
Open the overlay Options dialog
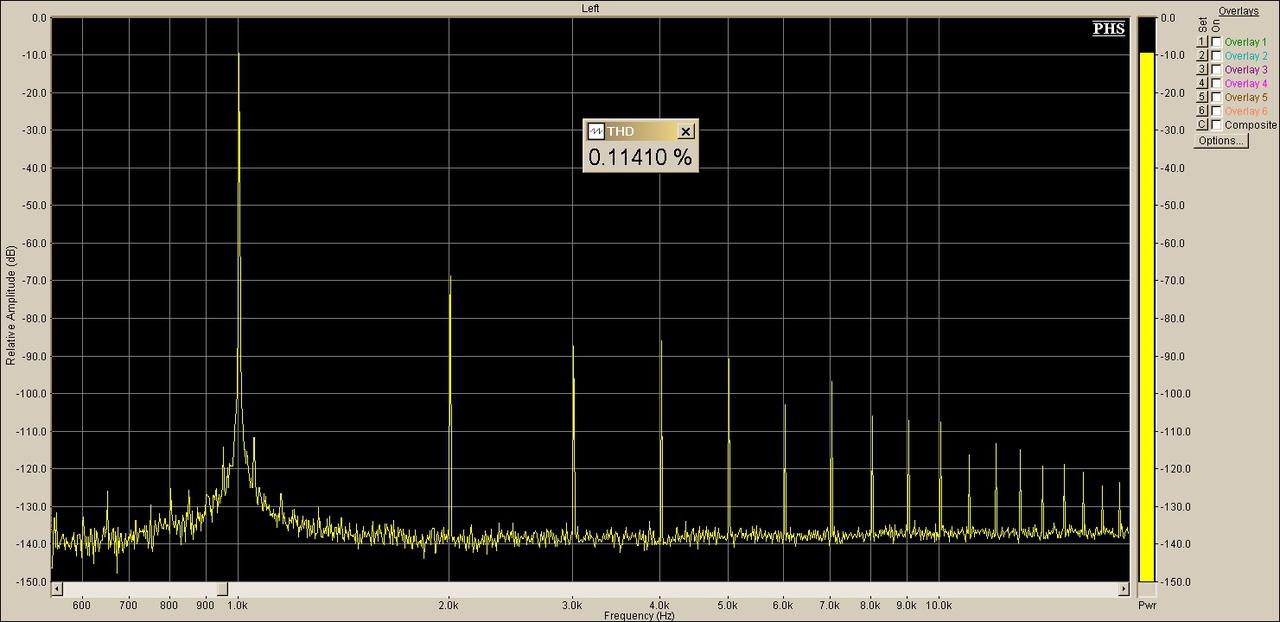[1221, 141]
